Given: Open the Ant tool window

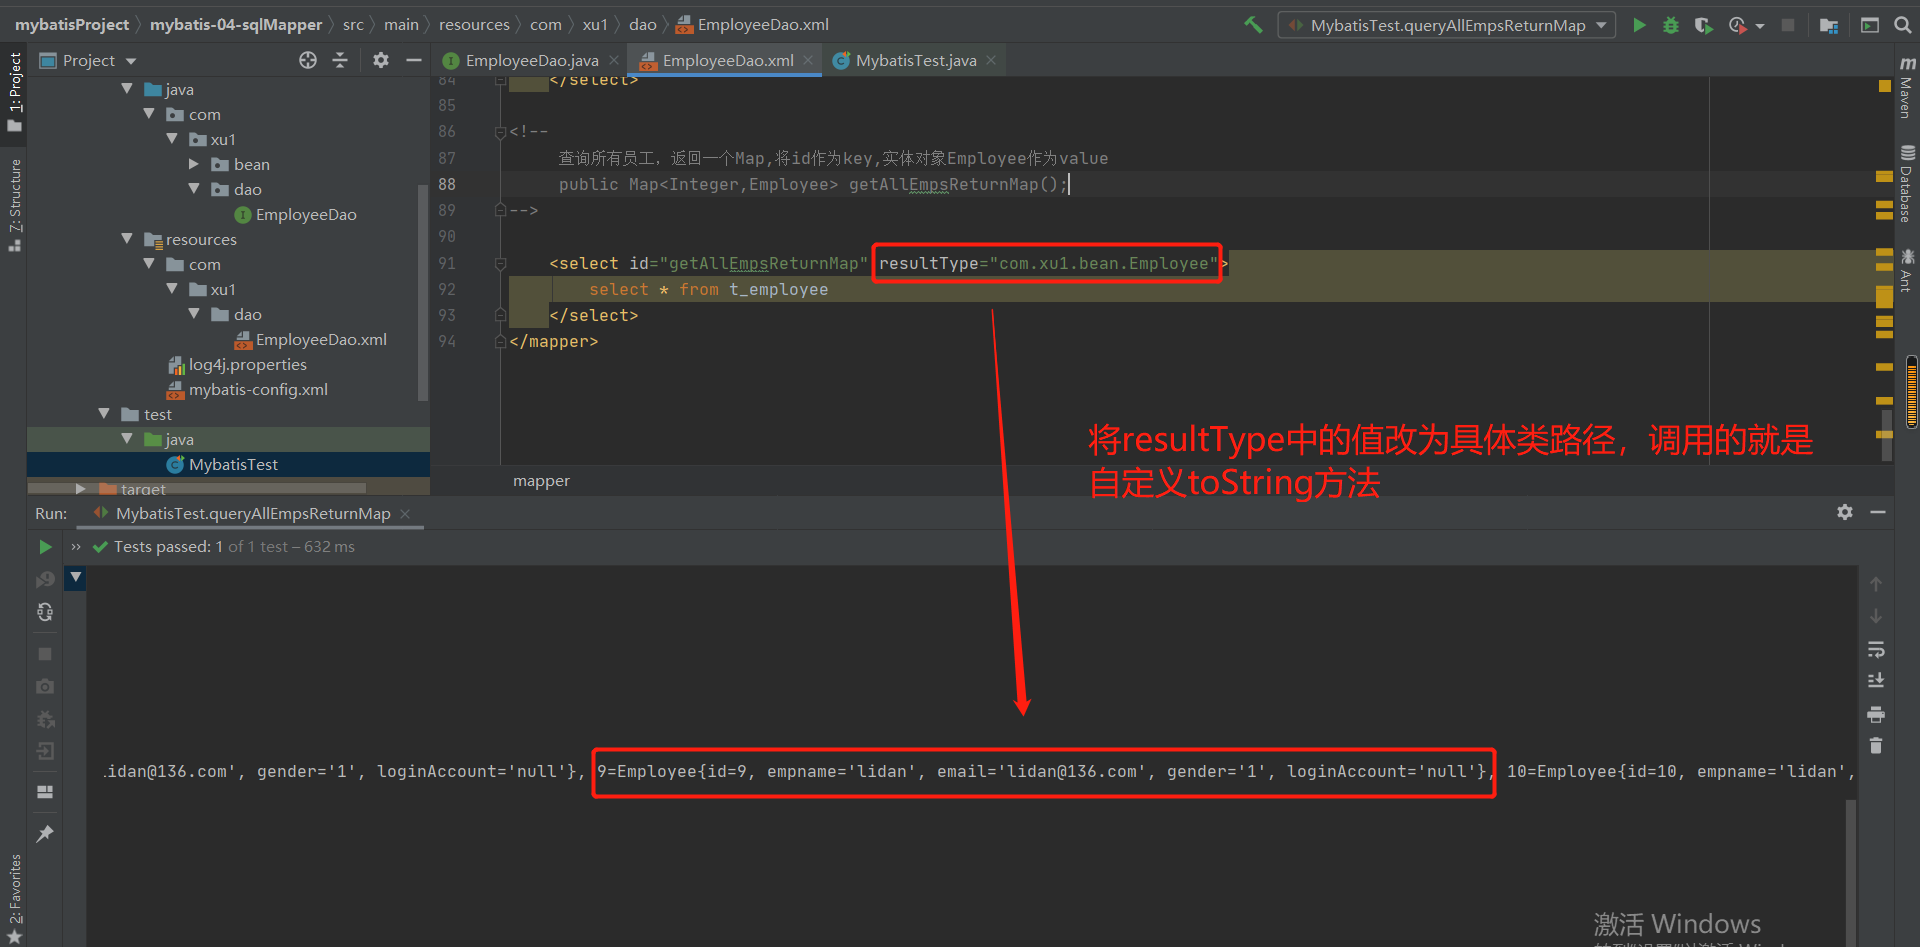Looking at the screenshot, I should (x=1907, y=271).
